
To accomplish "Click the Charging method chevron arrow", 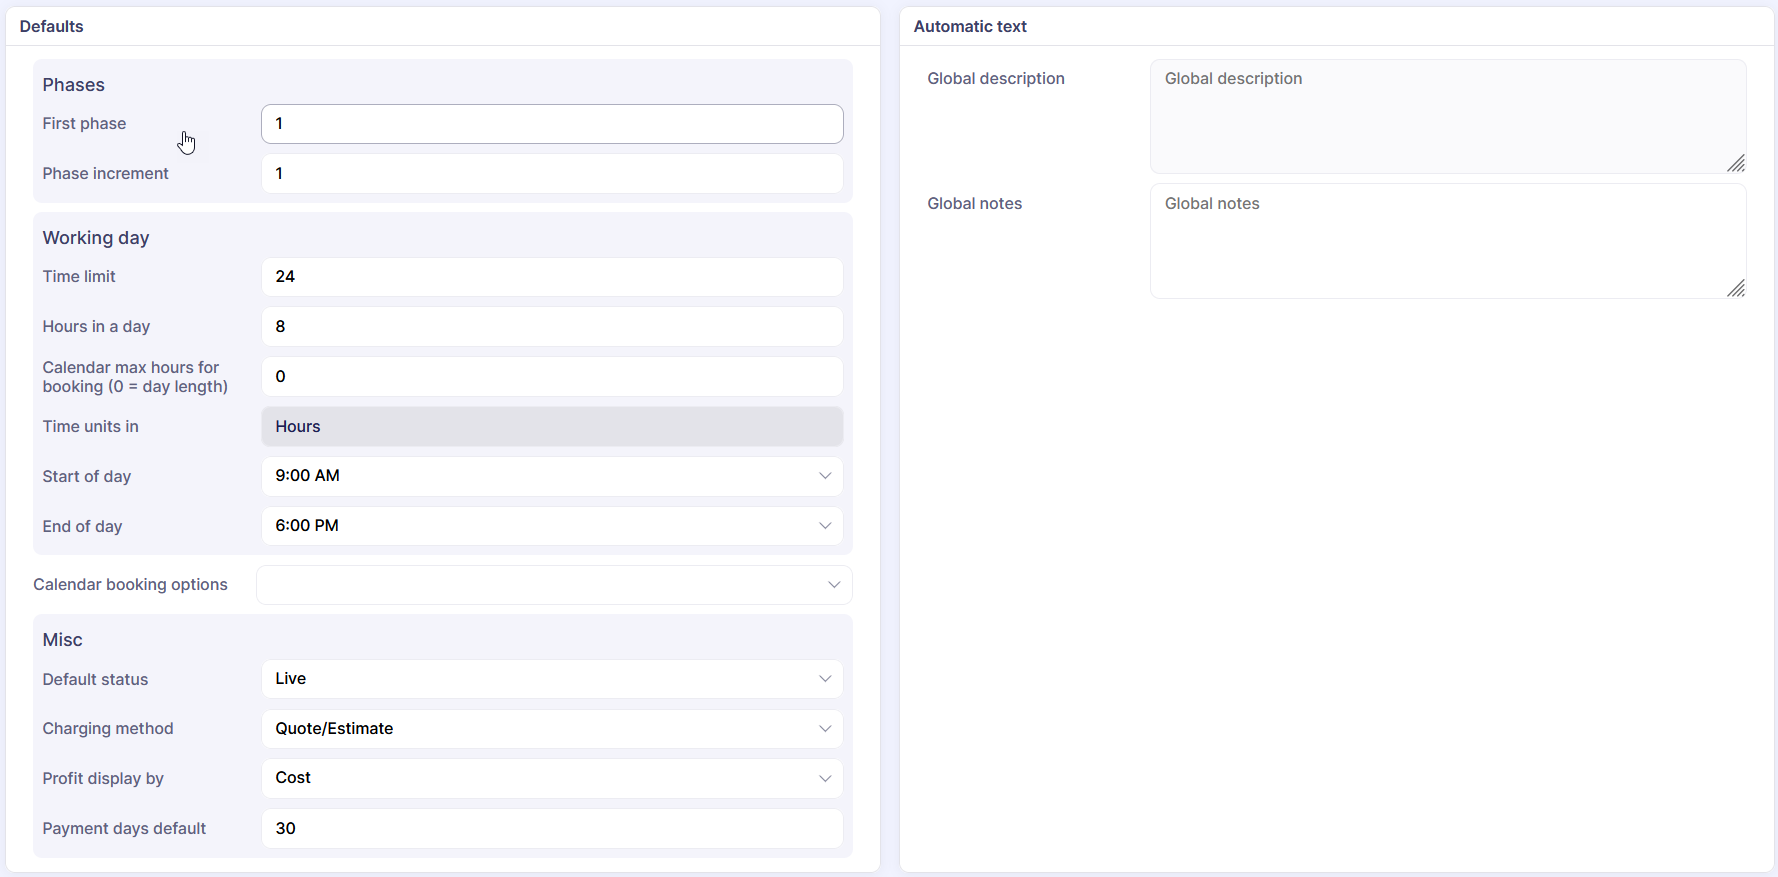I will 825,729.
